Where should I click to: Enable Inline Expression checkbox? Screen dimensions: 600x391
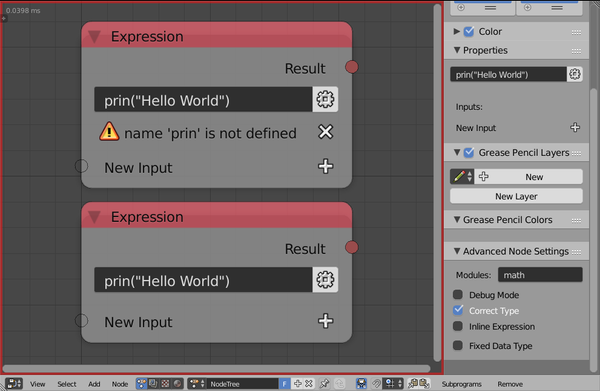click(x=458, y=326)
